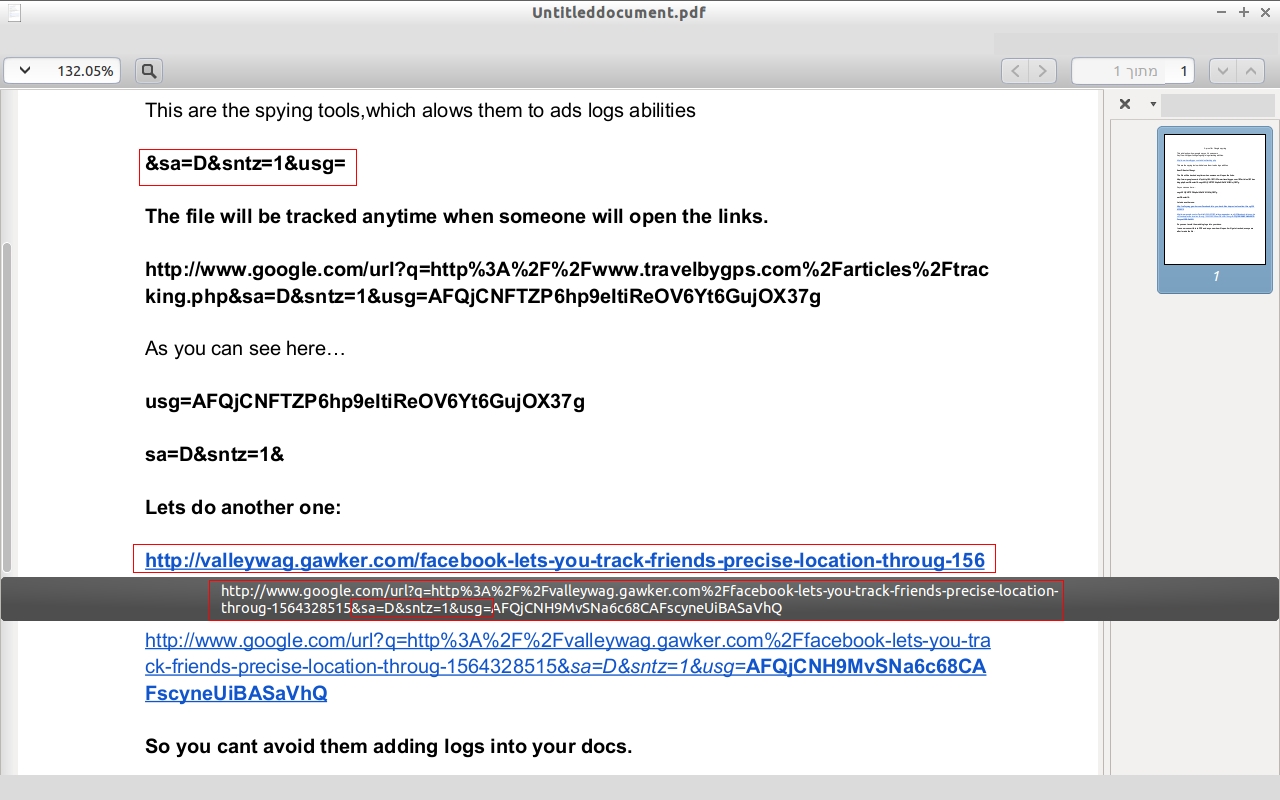
Task: Click the page label 1 under thumbnail
Action: point(1216,276)
